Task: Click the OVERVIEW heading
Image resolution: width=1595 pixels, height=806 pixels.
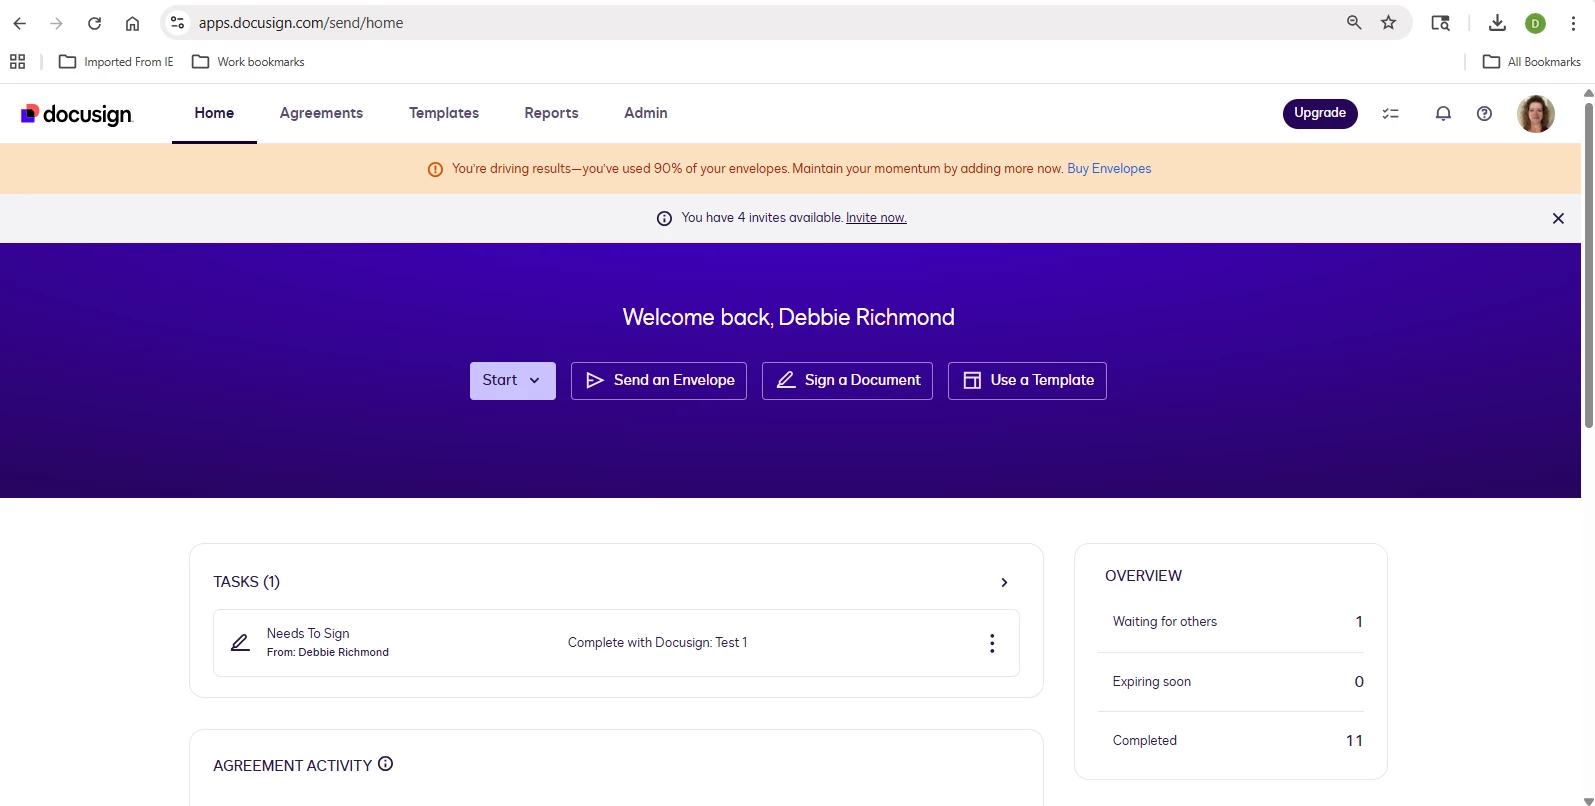Action: [x=1143, y=576]
